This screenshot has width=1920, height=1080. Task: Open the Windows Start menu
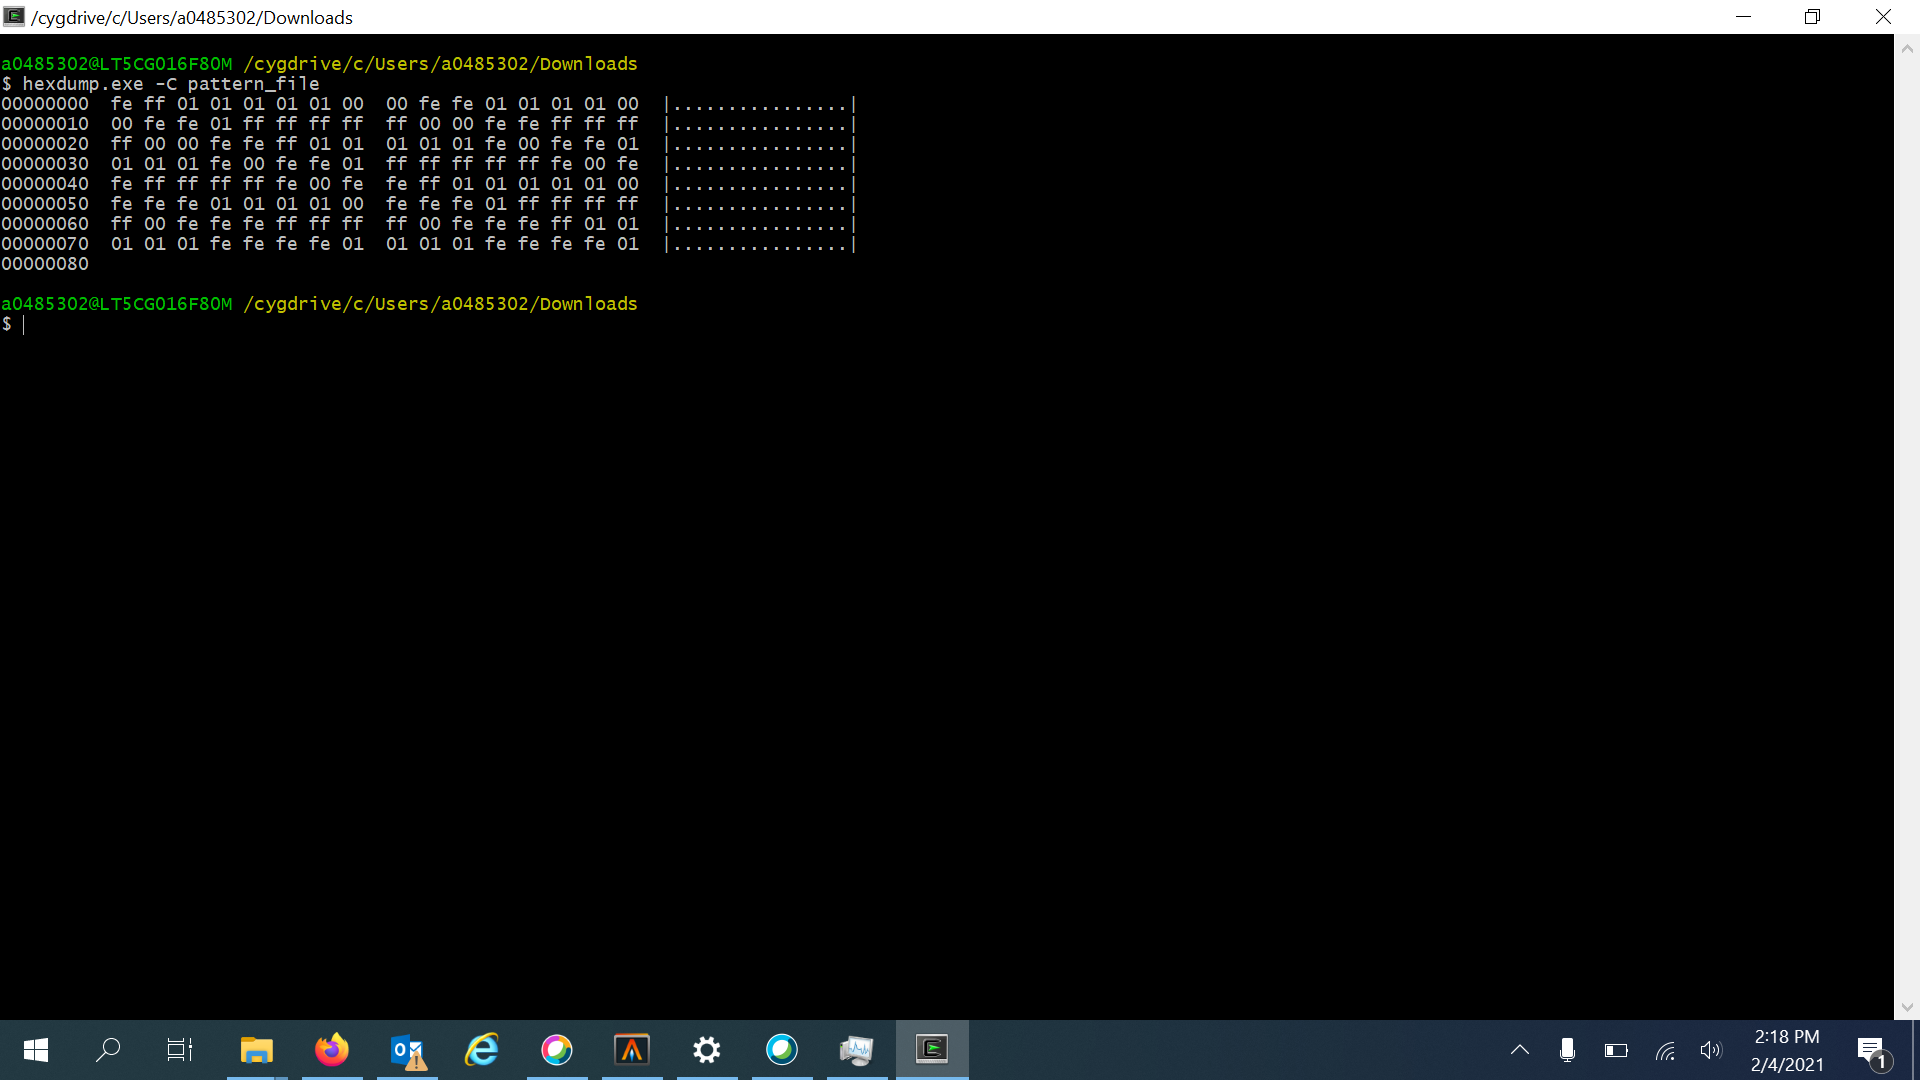point(36,1050)
